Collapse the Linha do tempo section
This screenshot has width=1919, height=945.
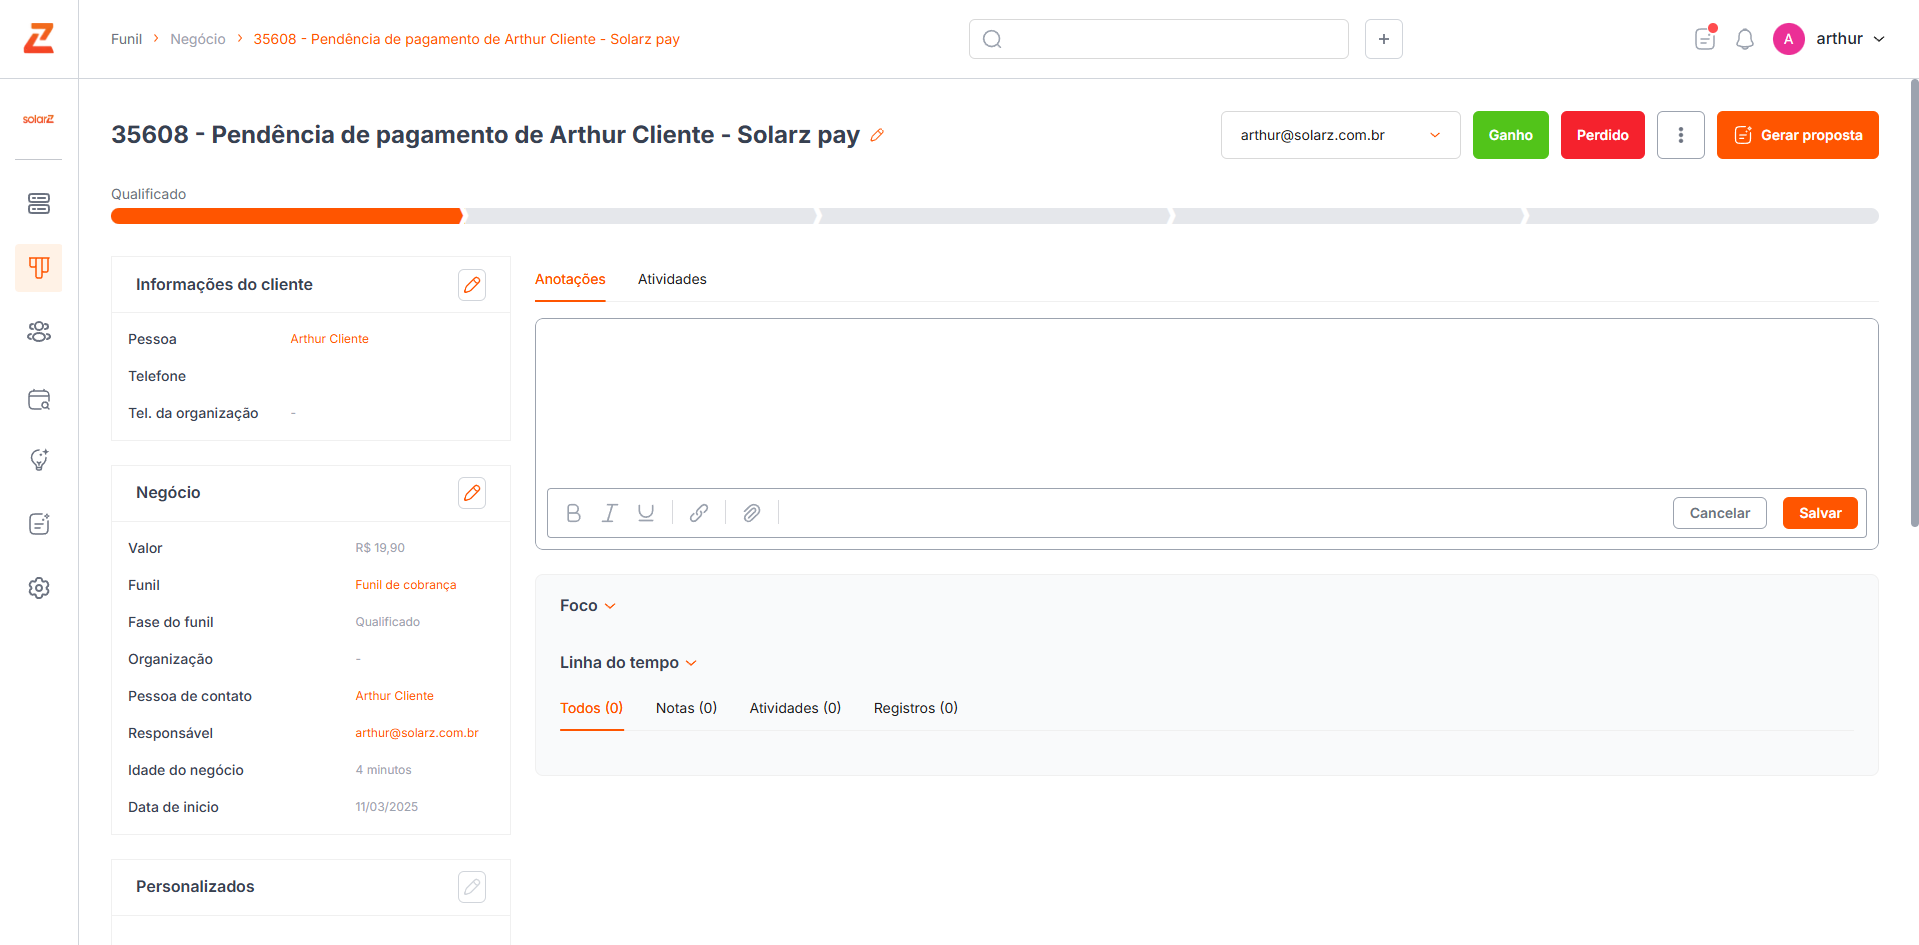click(628, 663)
